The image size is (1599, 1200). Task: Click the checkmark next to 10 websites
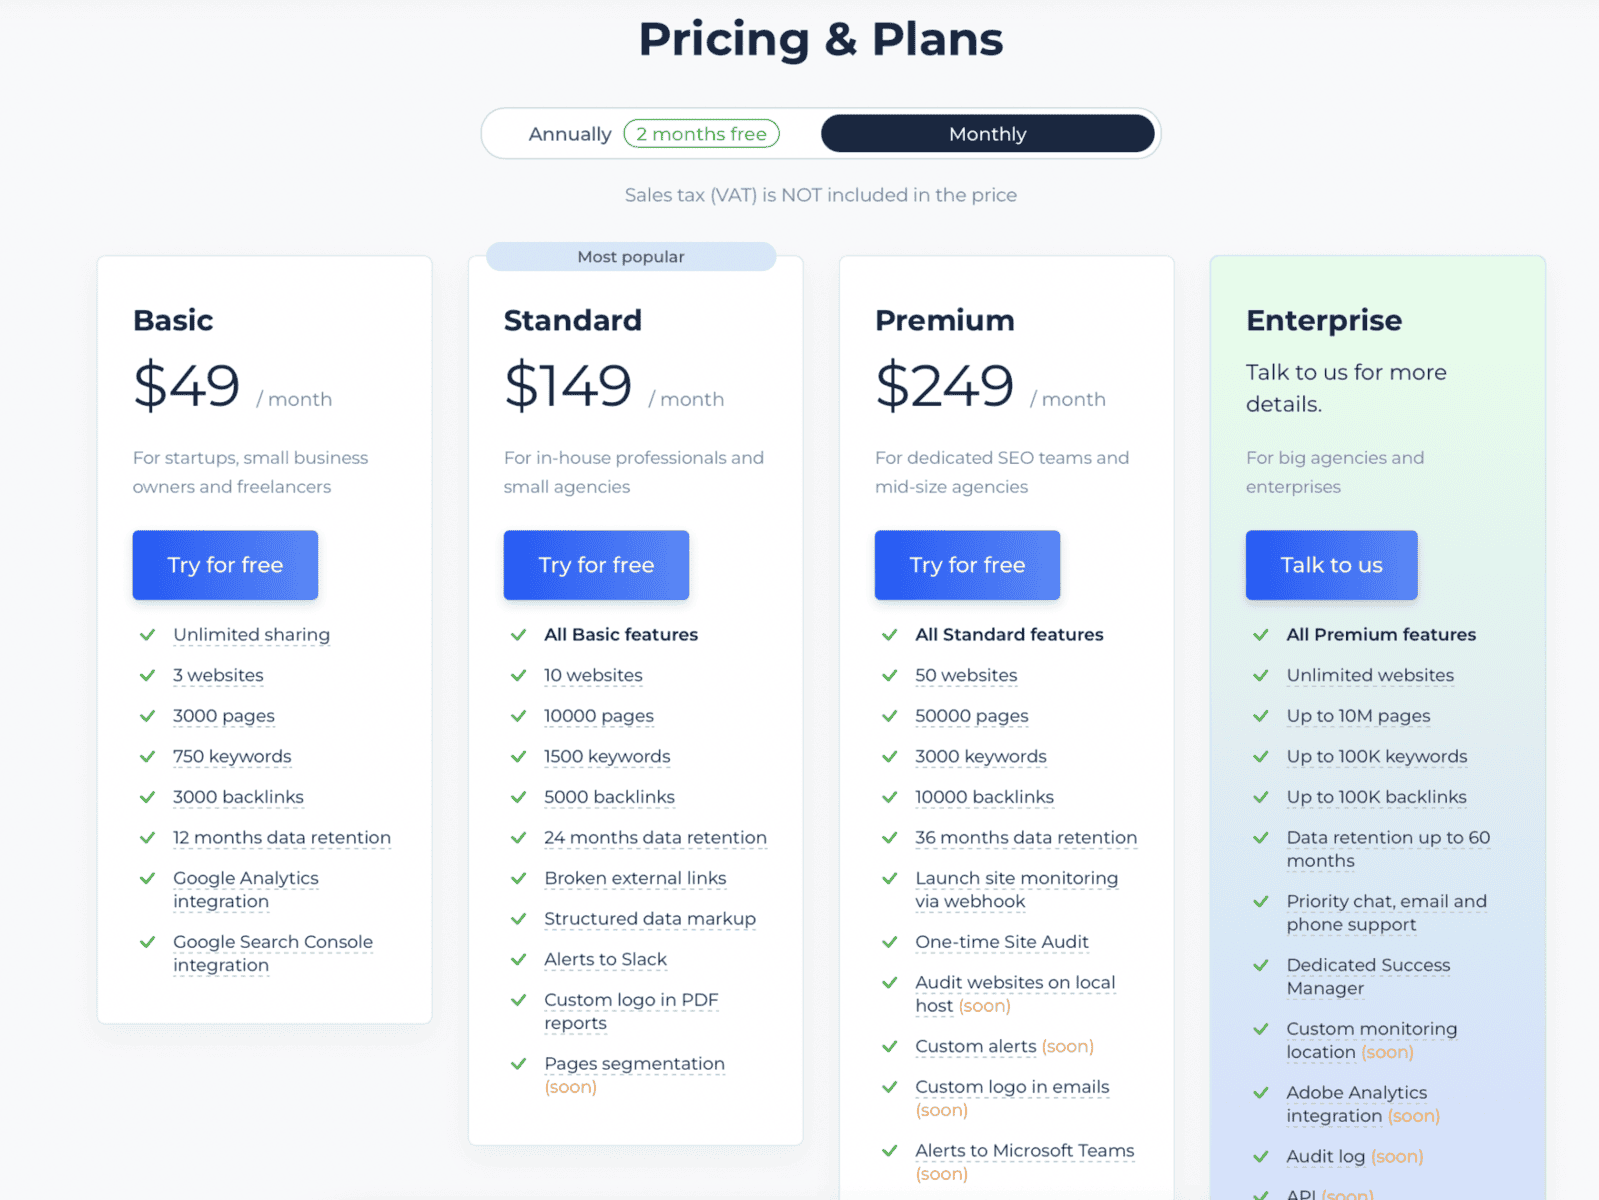(x=519, y=676)
